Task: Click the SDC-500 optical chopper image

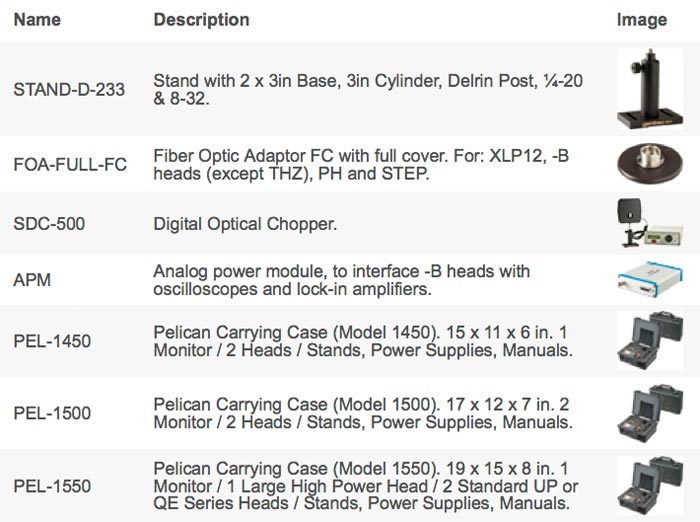Action: coord(650,223)
